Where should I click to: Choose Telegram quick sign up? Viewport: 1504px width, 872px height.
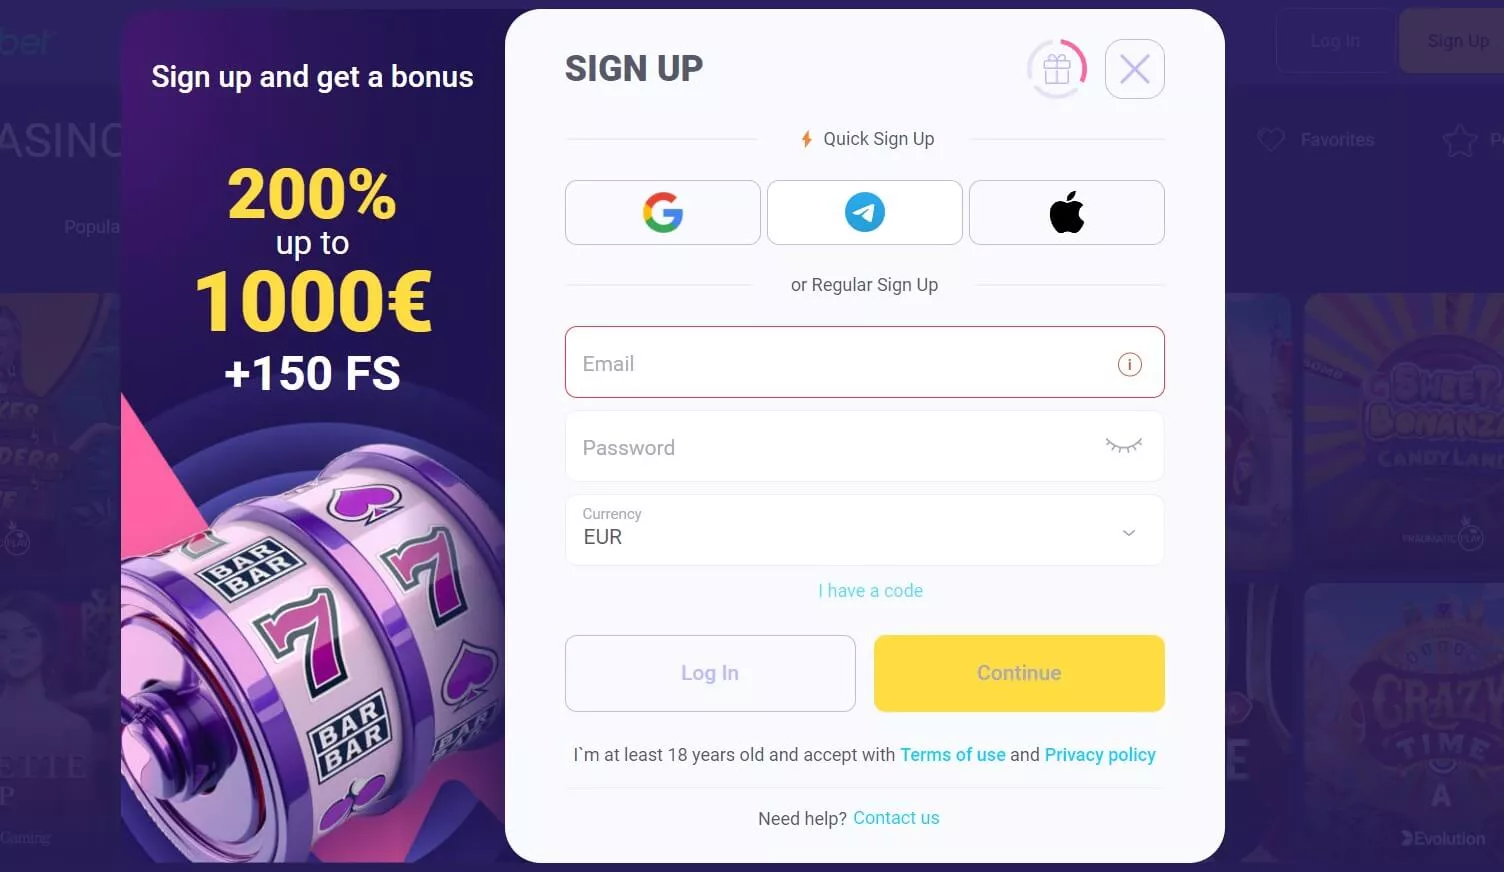865,212
